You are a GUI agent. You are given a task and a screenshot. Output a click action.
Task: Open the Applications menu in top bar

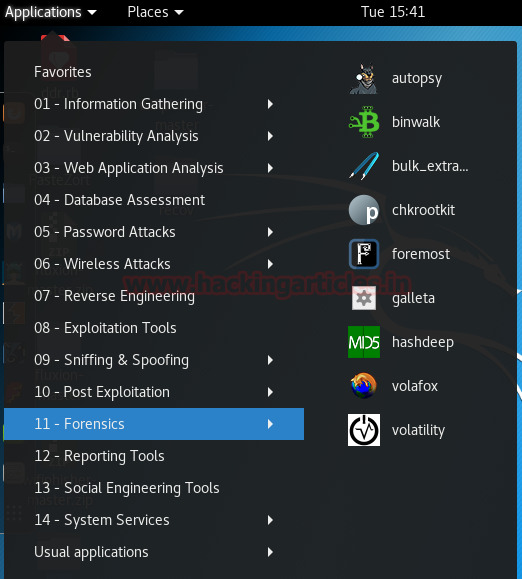(51, 12)
